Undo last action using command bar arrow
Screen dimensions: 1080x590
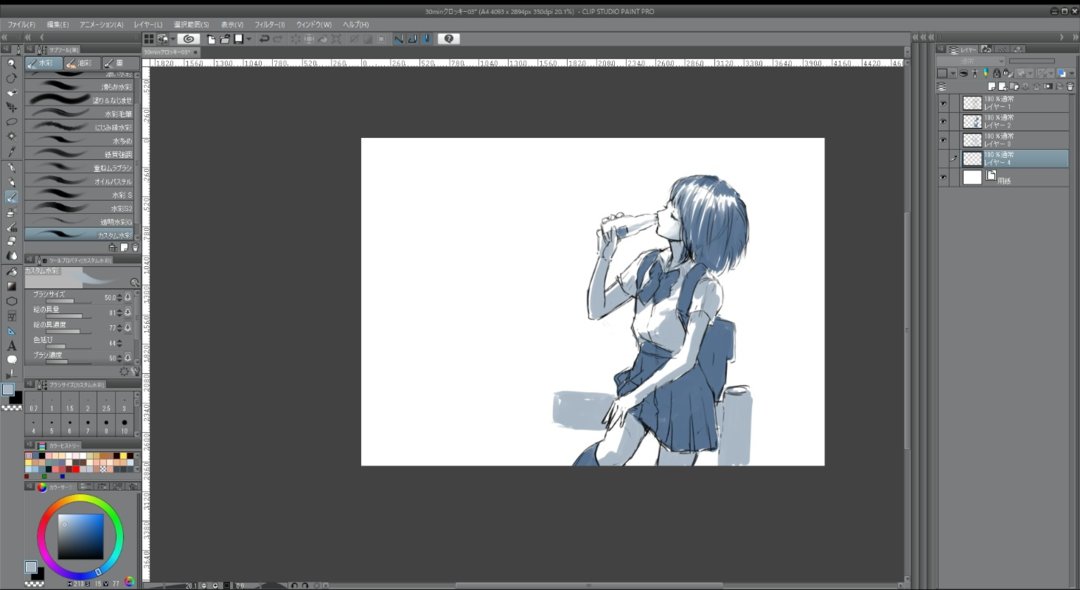(x=264, y=39)
